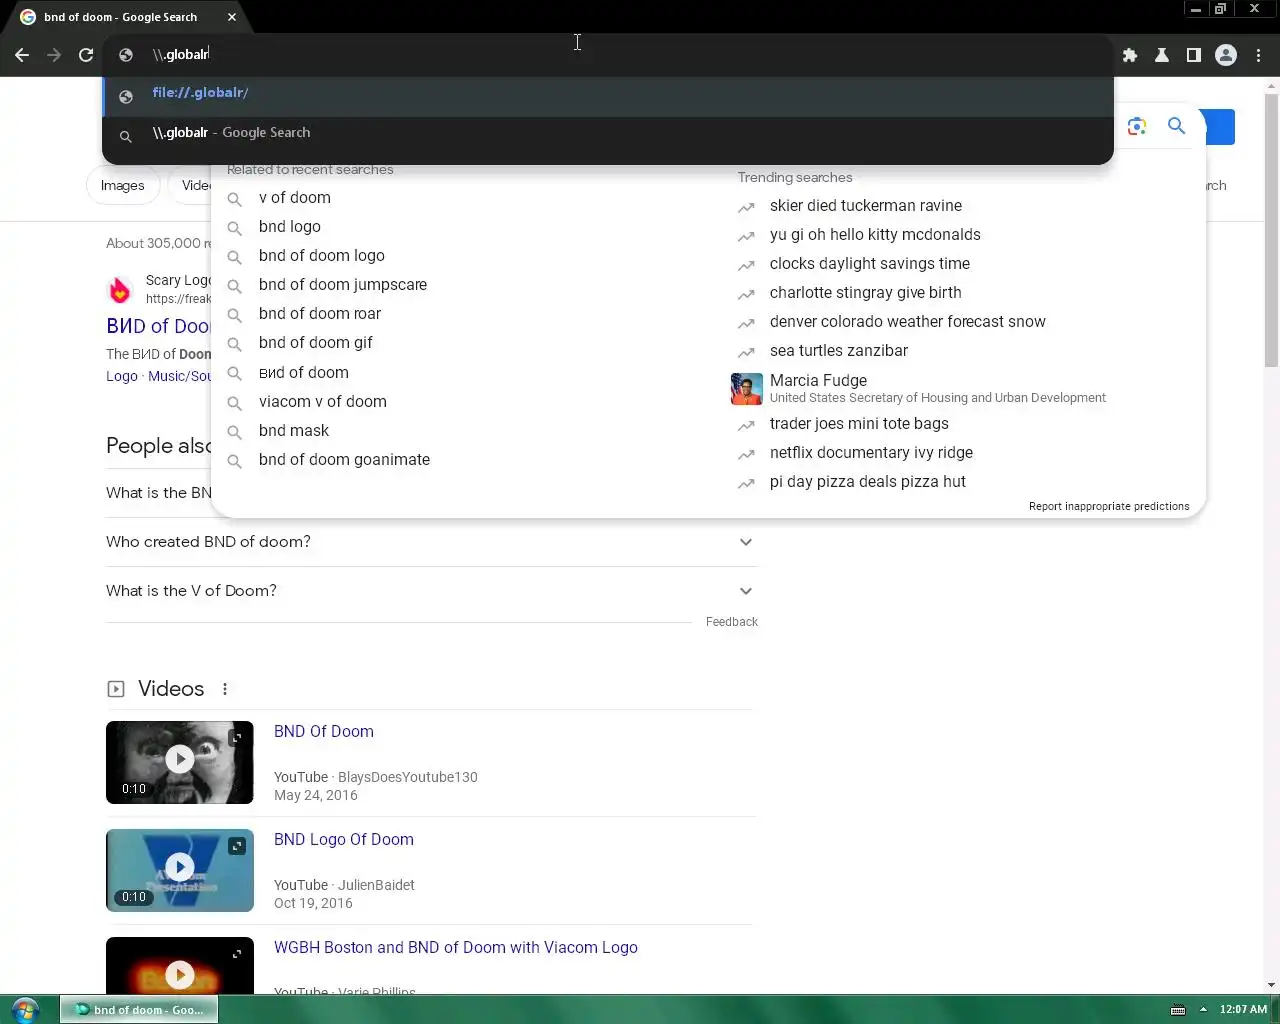Viewport: 1280px width, 1024px height.
Task: Open trending 'netflix documentary ivy ridge'
Action: (x=871, y=453)
